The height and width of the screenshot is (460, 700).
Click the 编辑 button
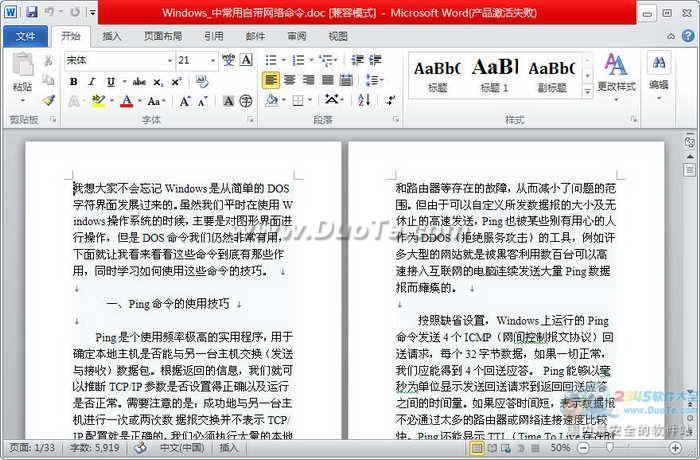(x=659, y=75)
